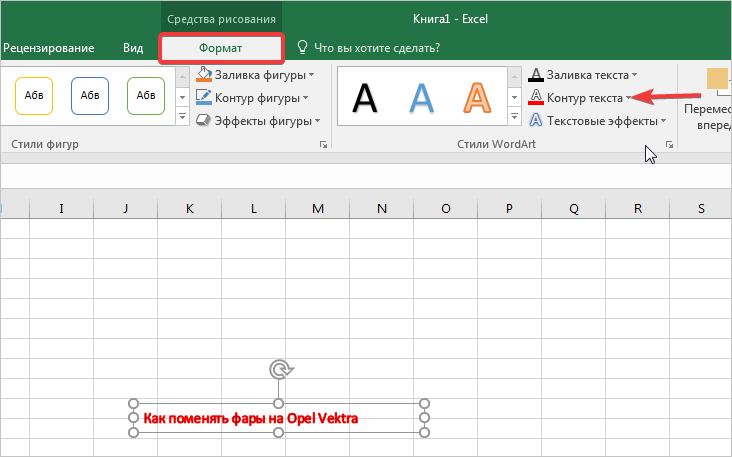The width and height of the screenshot is (732, 457).
Task: Move down one row in shape styles gallery
Action: [183, 97]
